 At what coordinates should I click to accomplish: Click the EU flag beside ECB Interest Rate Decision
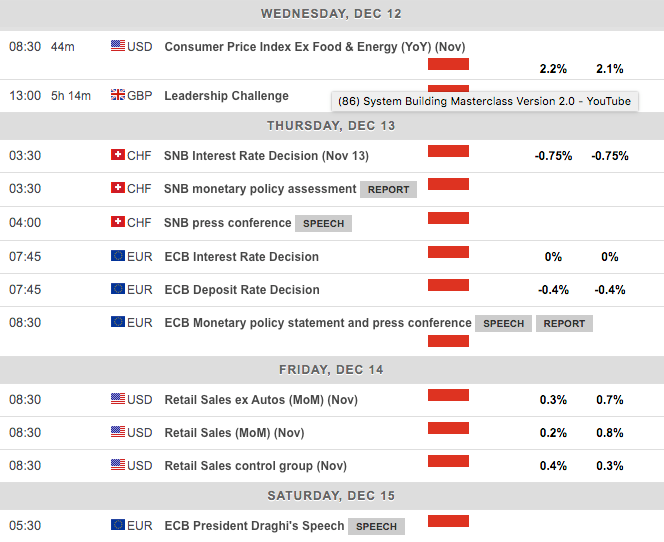(x=118, y=257)
